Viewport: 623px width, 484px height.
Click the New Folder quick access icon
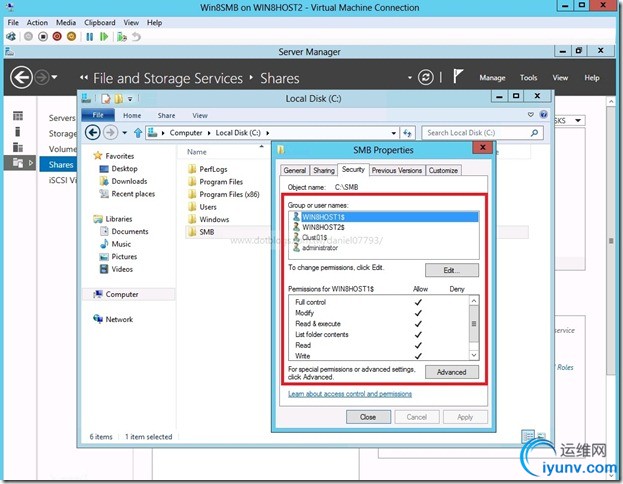tap(118, 99)
